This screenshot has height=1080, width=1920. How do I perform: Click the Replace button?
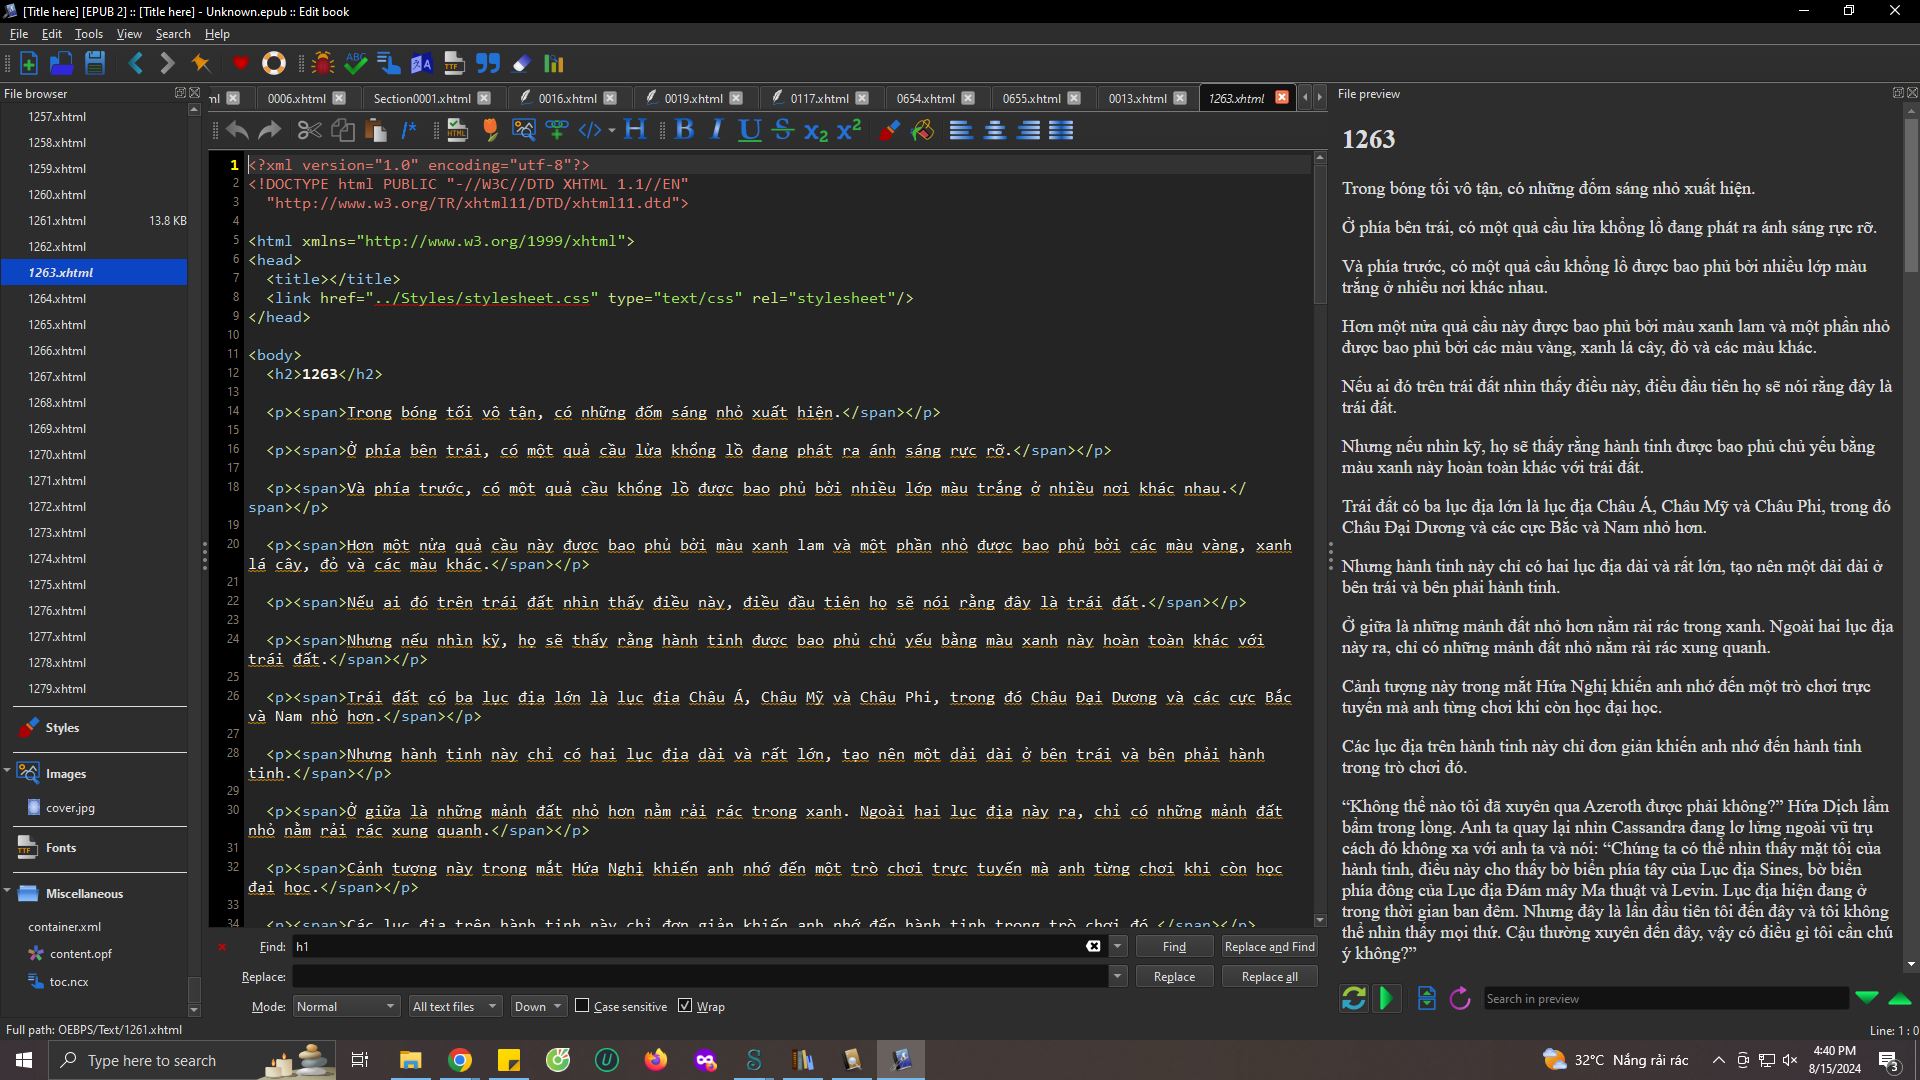coord(1174,976)
